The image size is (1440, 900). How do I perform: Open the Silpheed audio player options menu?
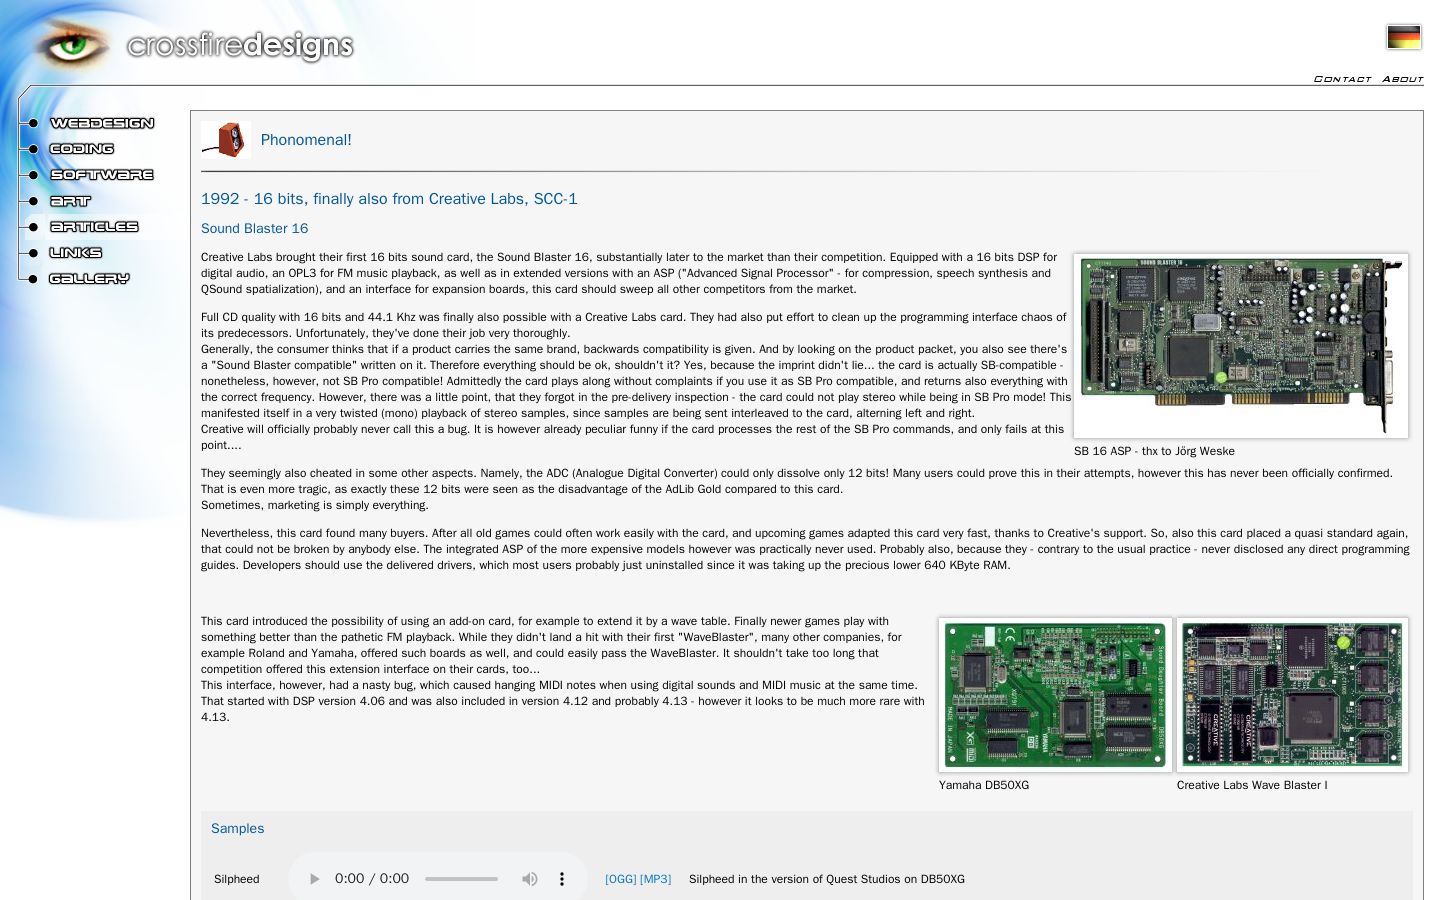tap(562, 879)
